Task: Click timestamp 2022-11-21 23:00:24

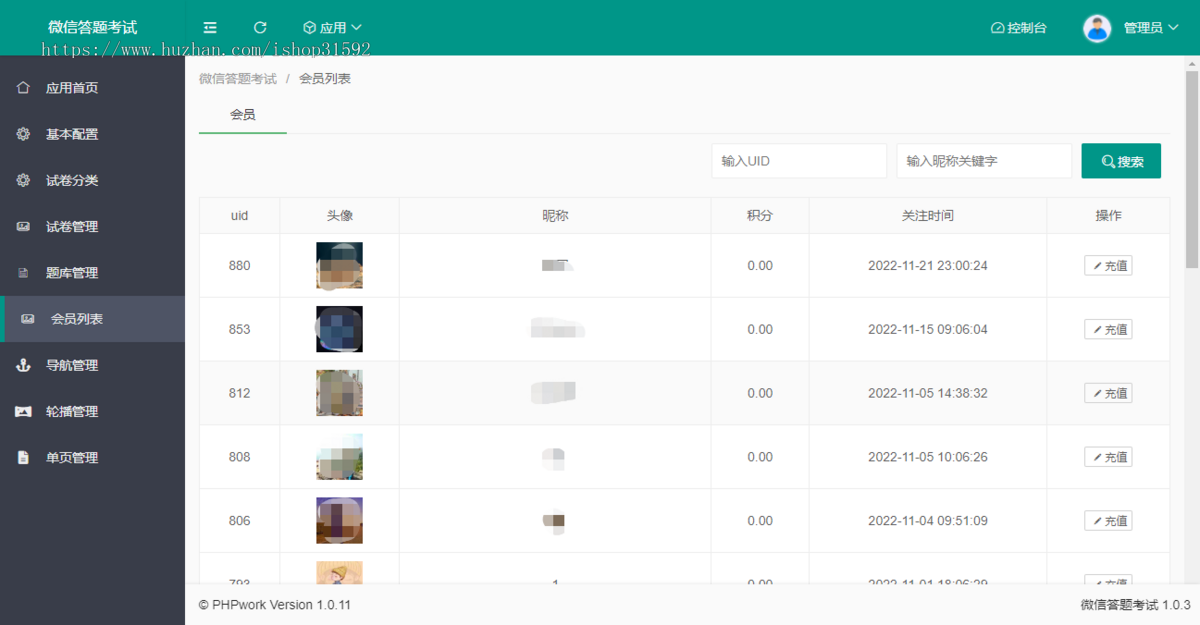Action: [x=928, y=266]
